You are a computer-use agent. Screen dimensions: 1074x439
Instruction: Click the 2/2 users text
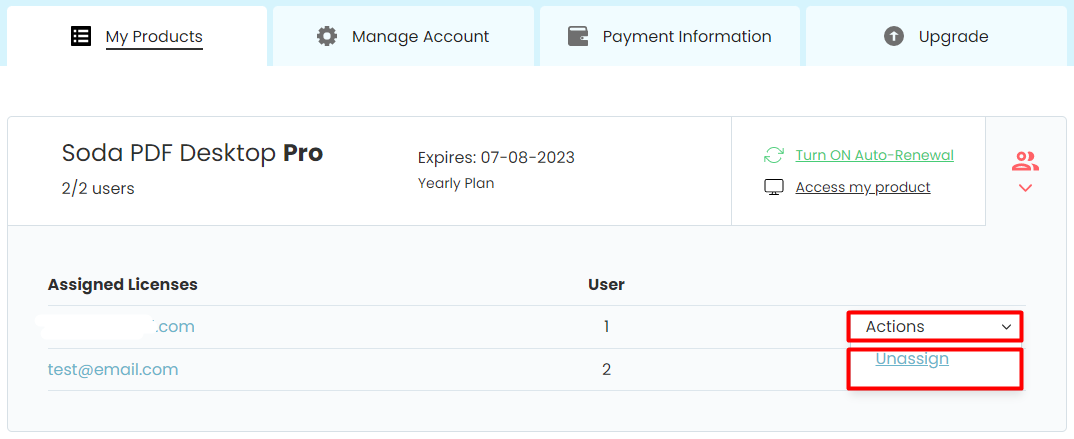coord(98,189)
